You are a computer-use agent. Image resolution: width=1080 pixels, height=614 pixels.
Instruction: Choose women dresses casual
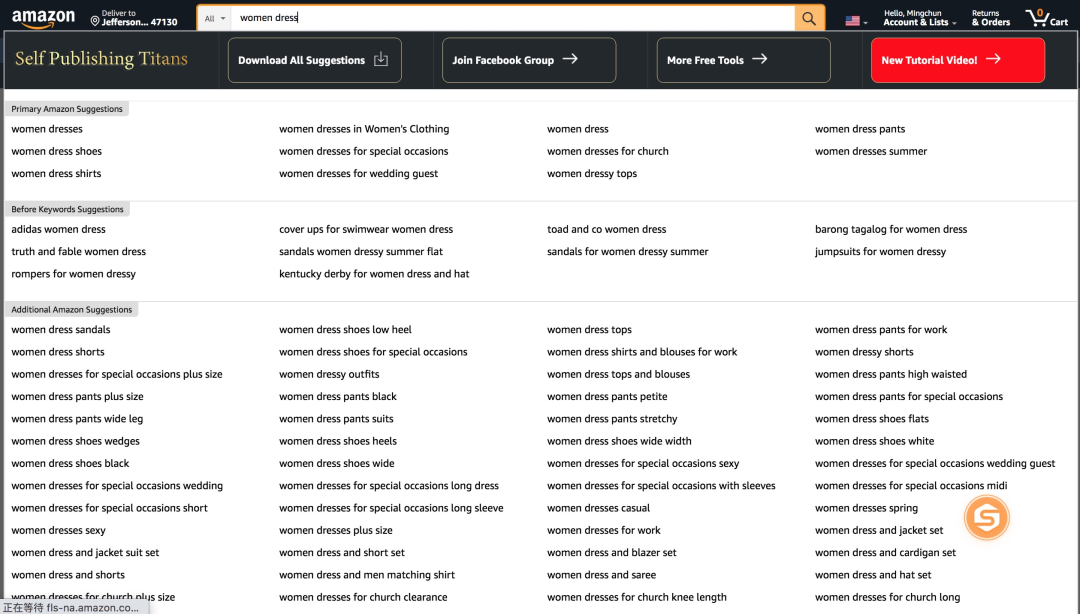pyautogui.click(x=598, y=509)
